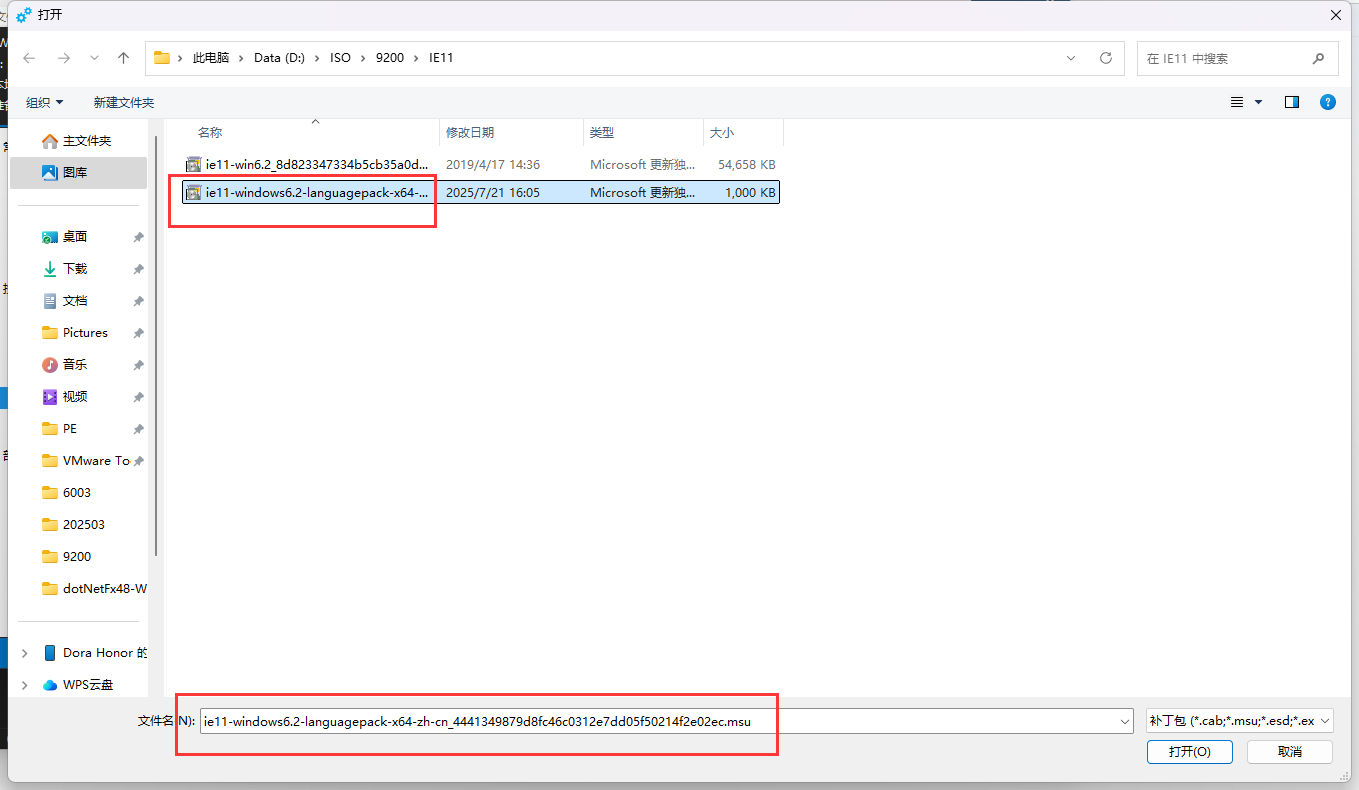Open recent locations chevron
This screenshot has height=790, width=1359.
tap(94, 58)
